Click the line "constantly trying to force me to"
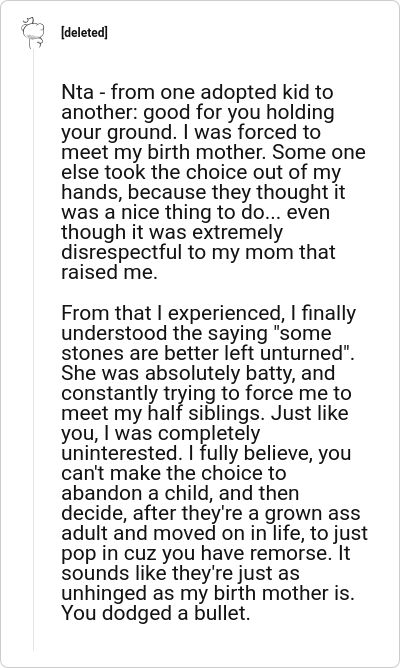Image resolution: width=400 pixels, height=668 pixels. pos(206,393)
